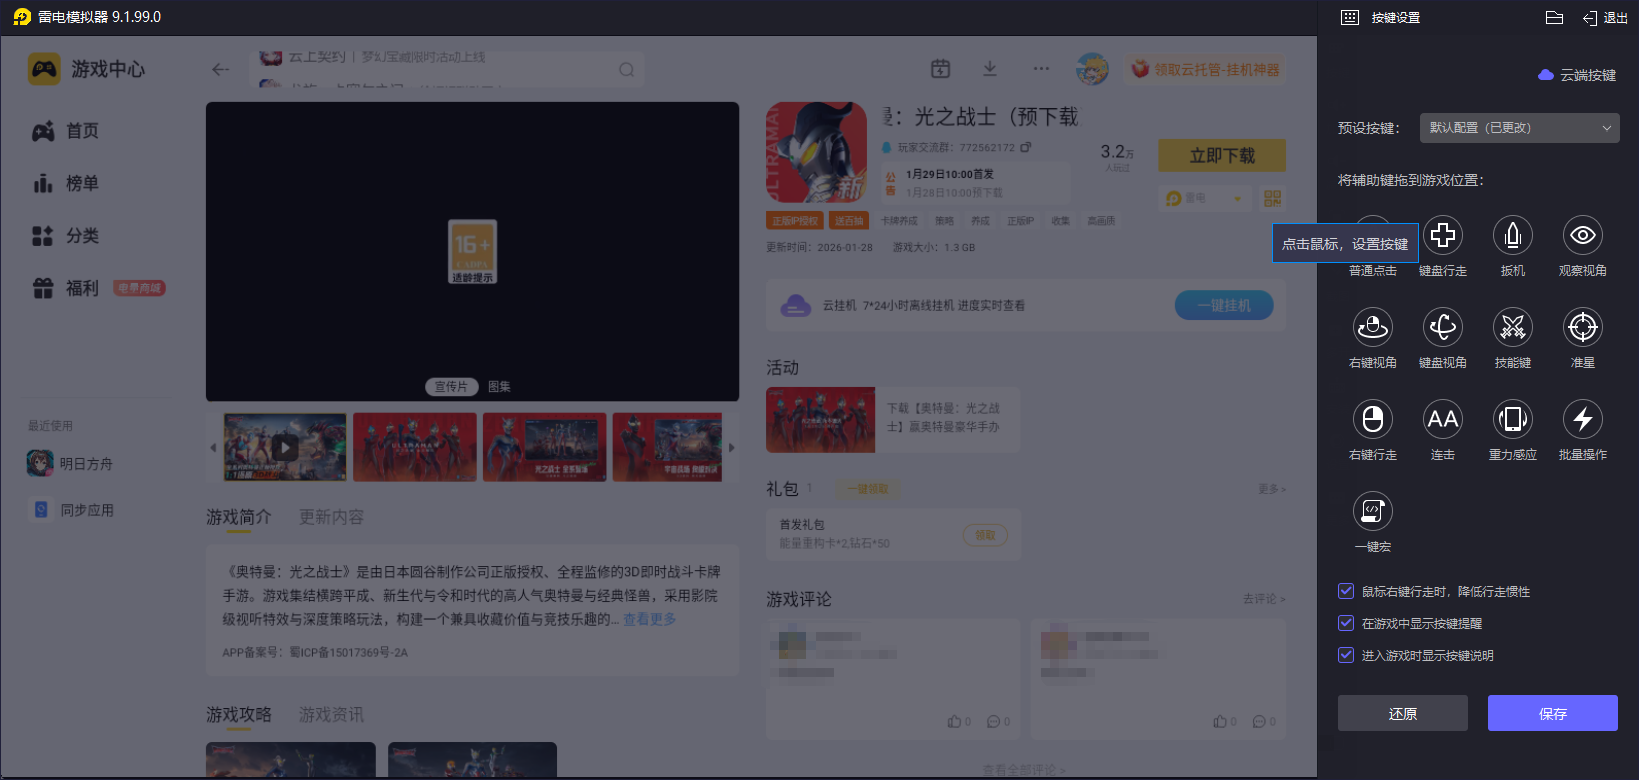This screenshot has height=780, width=1639.
Task: Select the 一键宏 macro icon
Action: [1372, 512]
